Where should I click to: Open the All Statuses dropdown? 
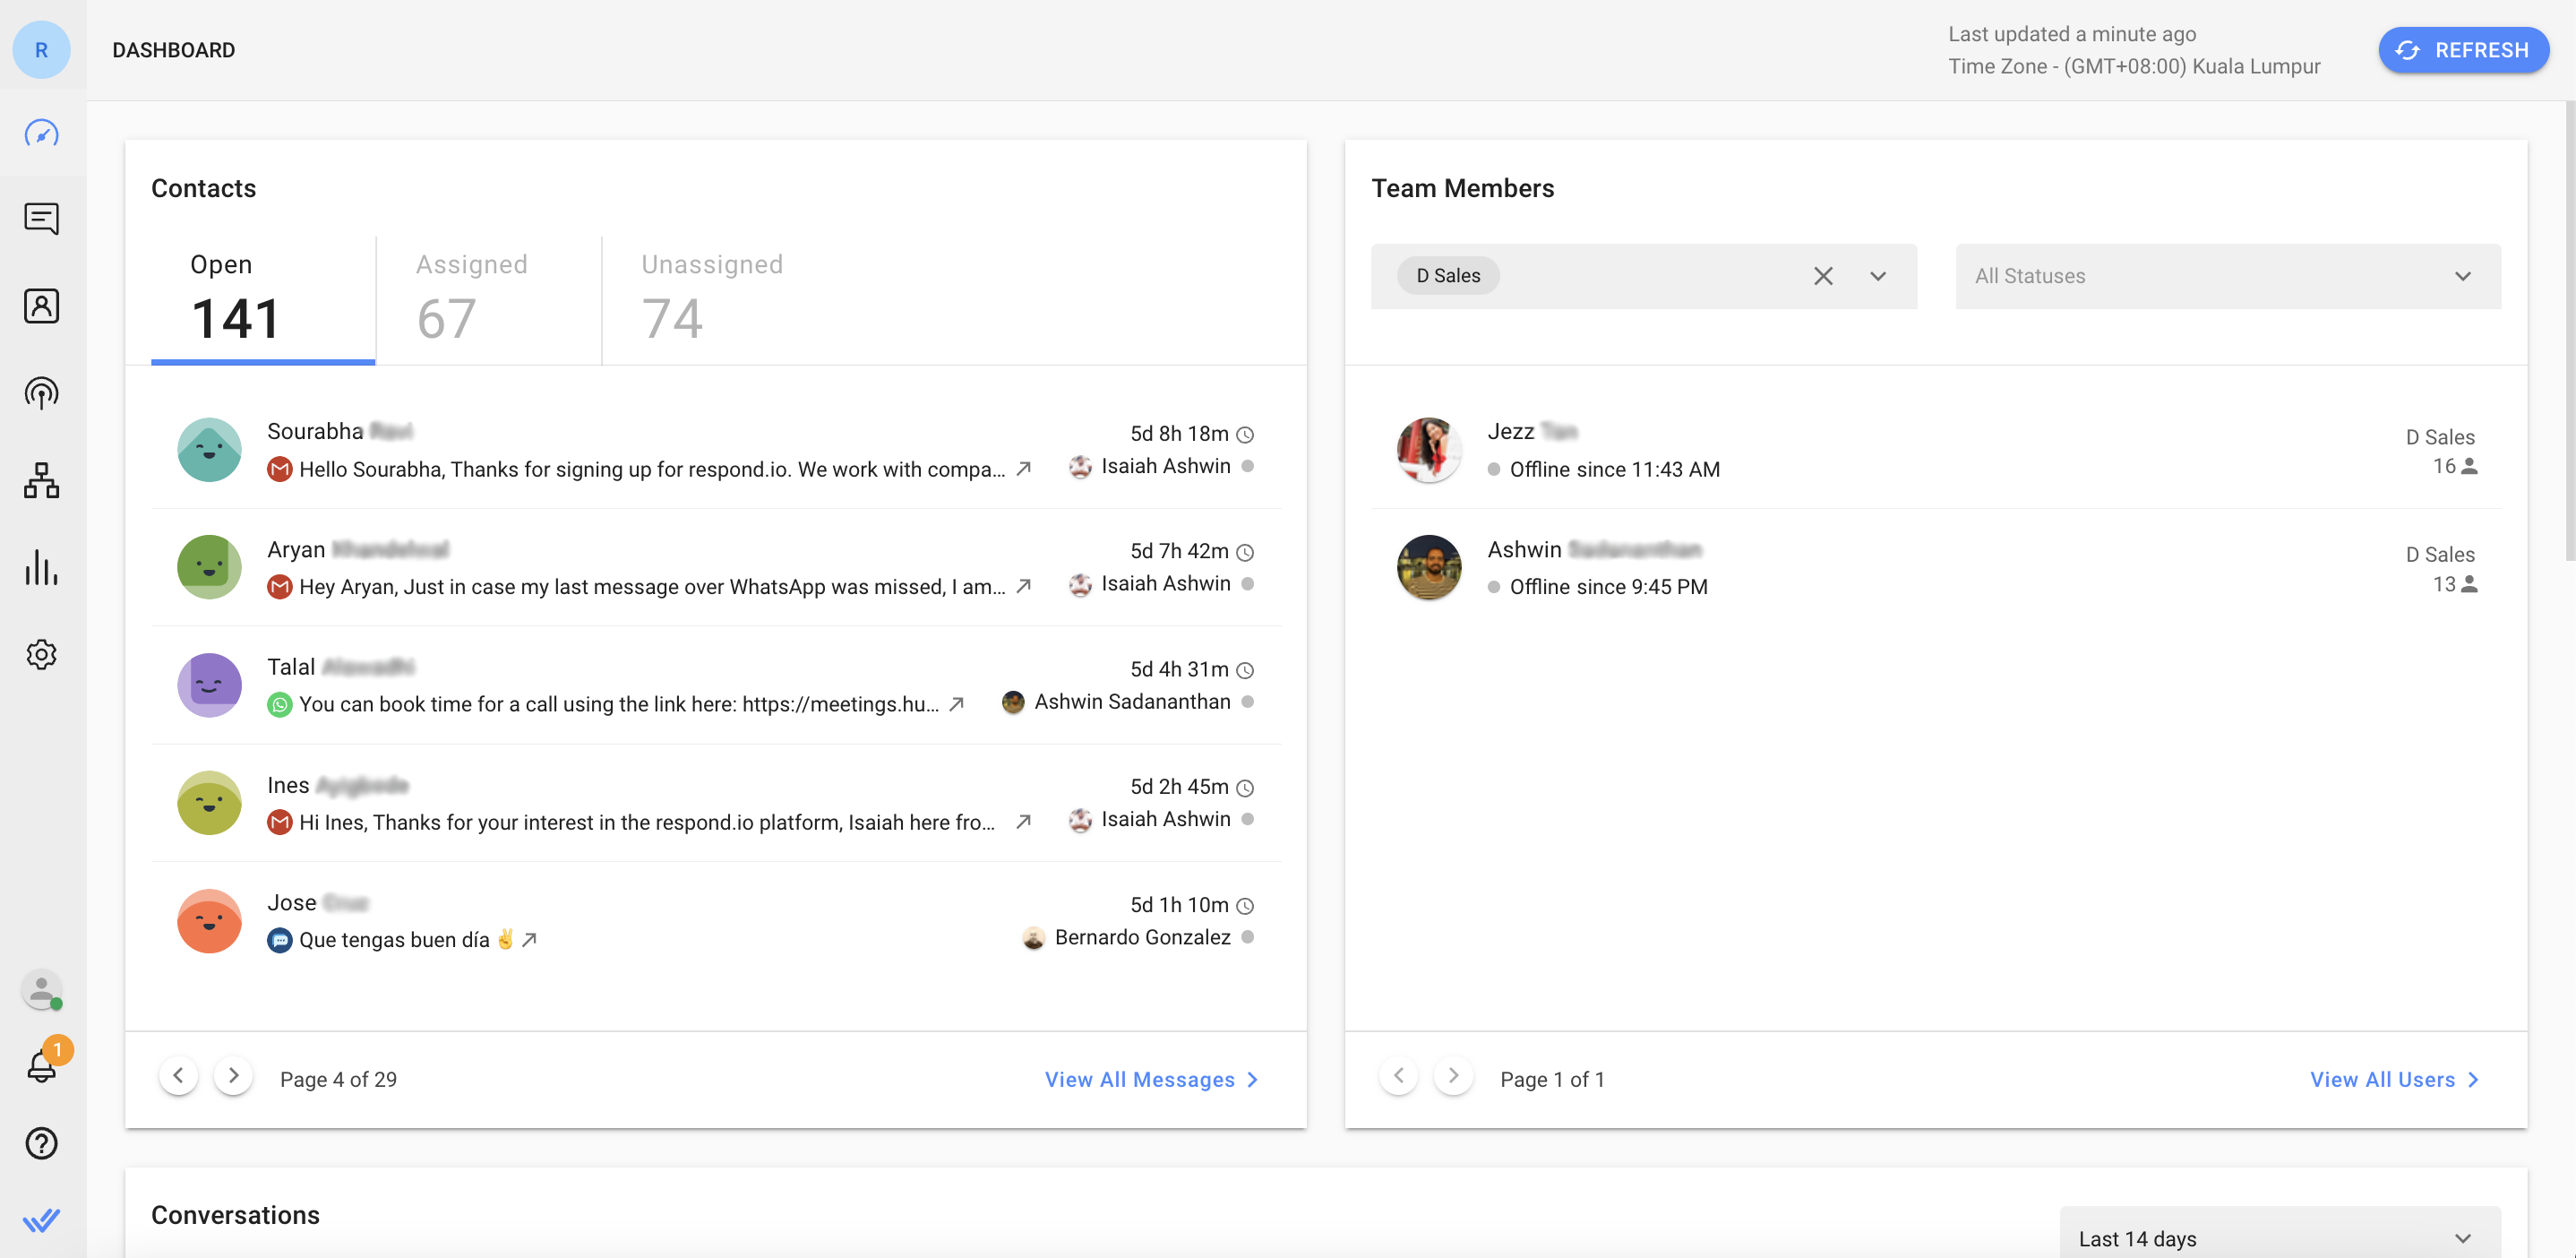pos(2227,276)
